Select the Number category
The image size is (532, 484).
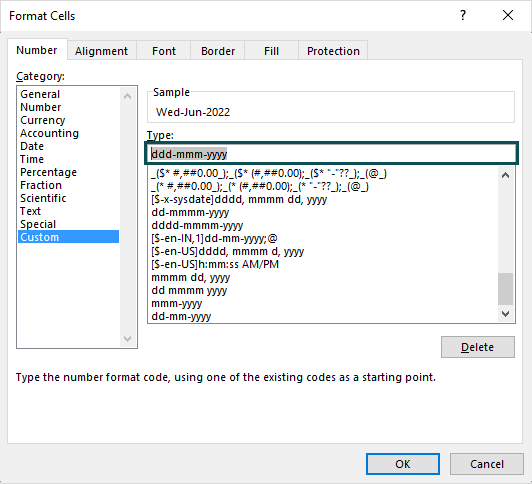click(x=69, y=107)
